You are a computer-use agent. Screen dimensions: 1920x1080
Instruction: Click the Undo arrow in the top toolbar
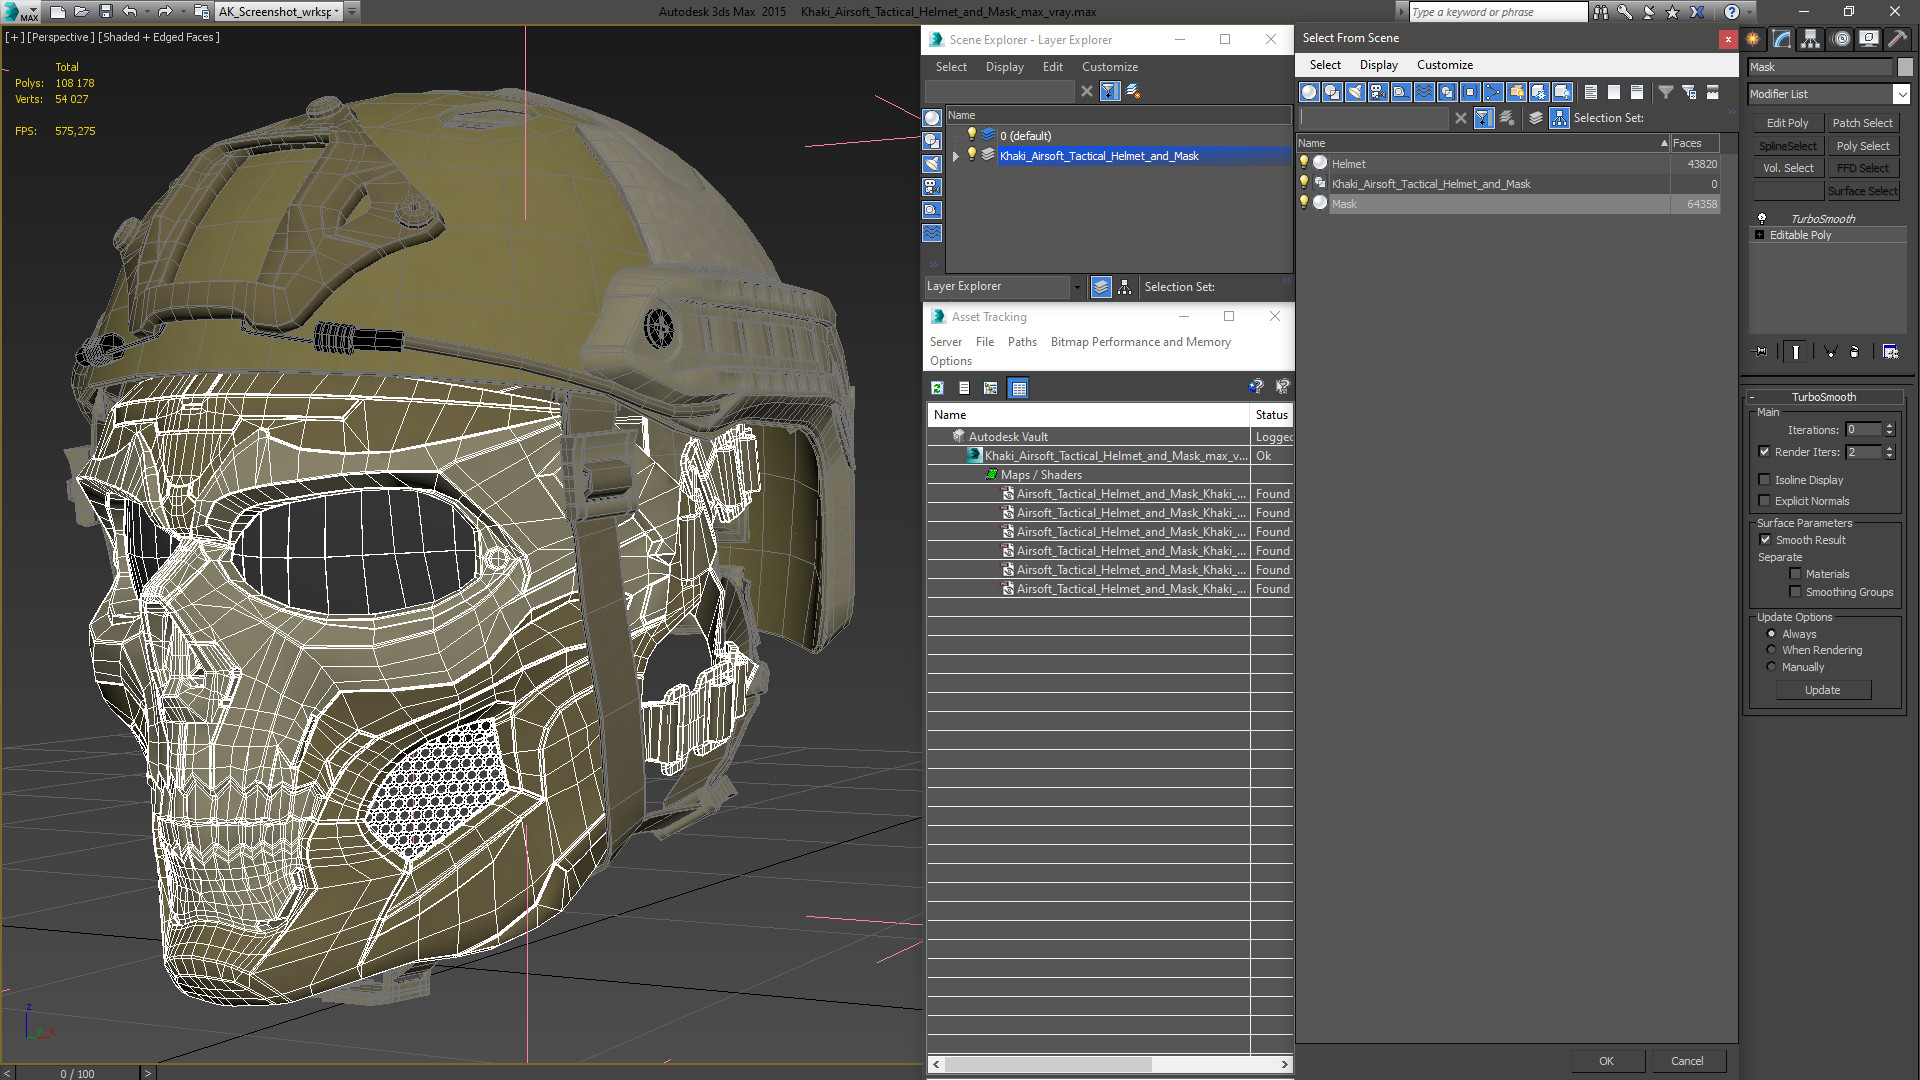click(x=130, y=12)
